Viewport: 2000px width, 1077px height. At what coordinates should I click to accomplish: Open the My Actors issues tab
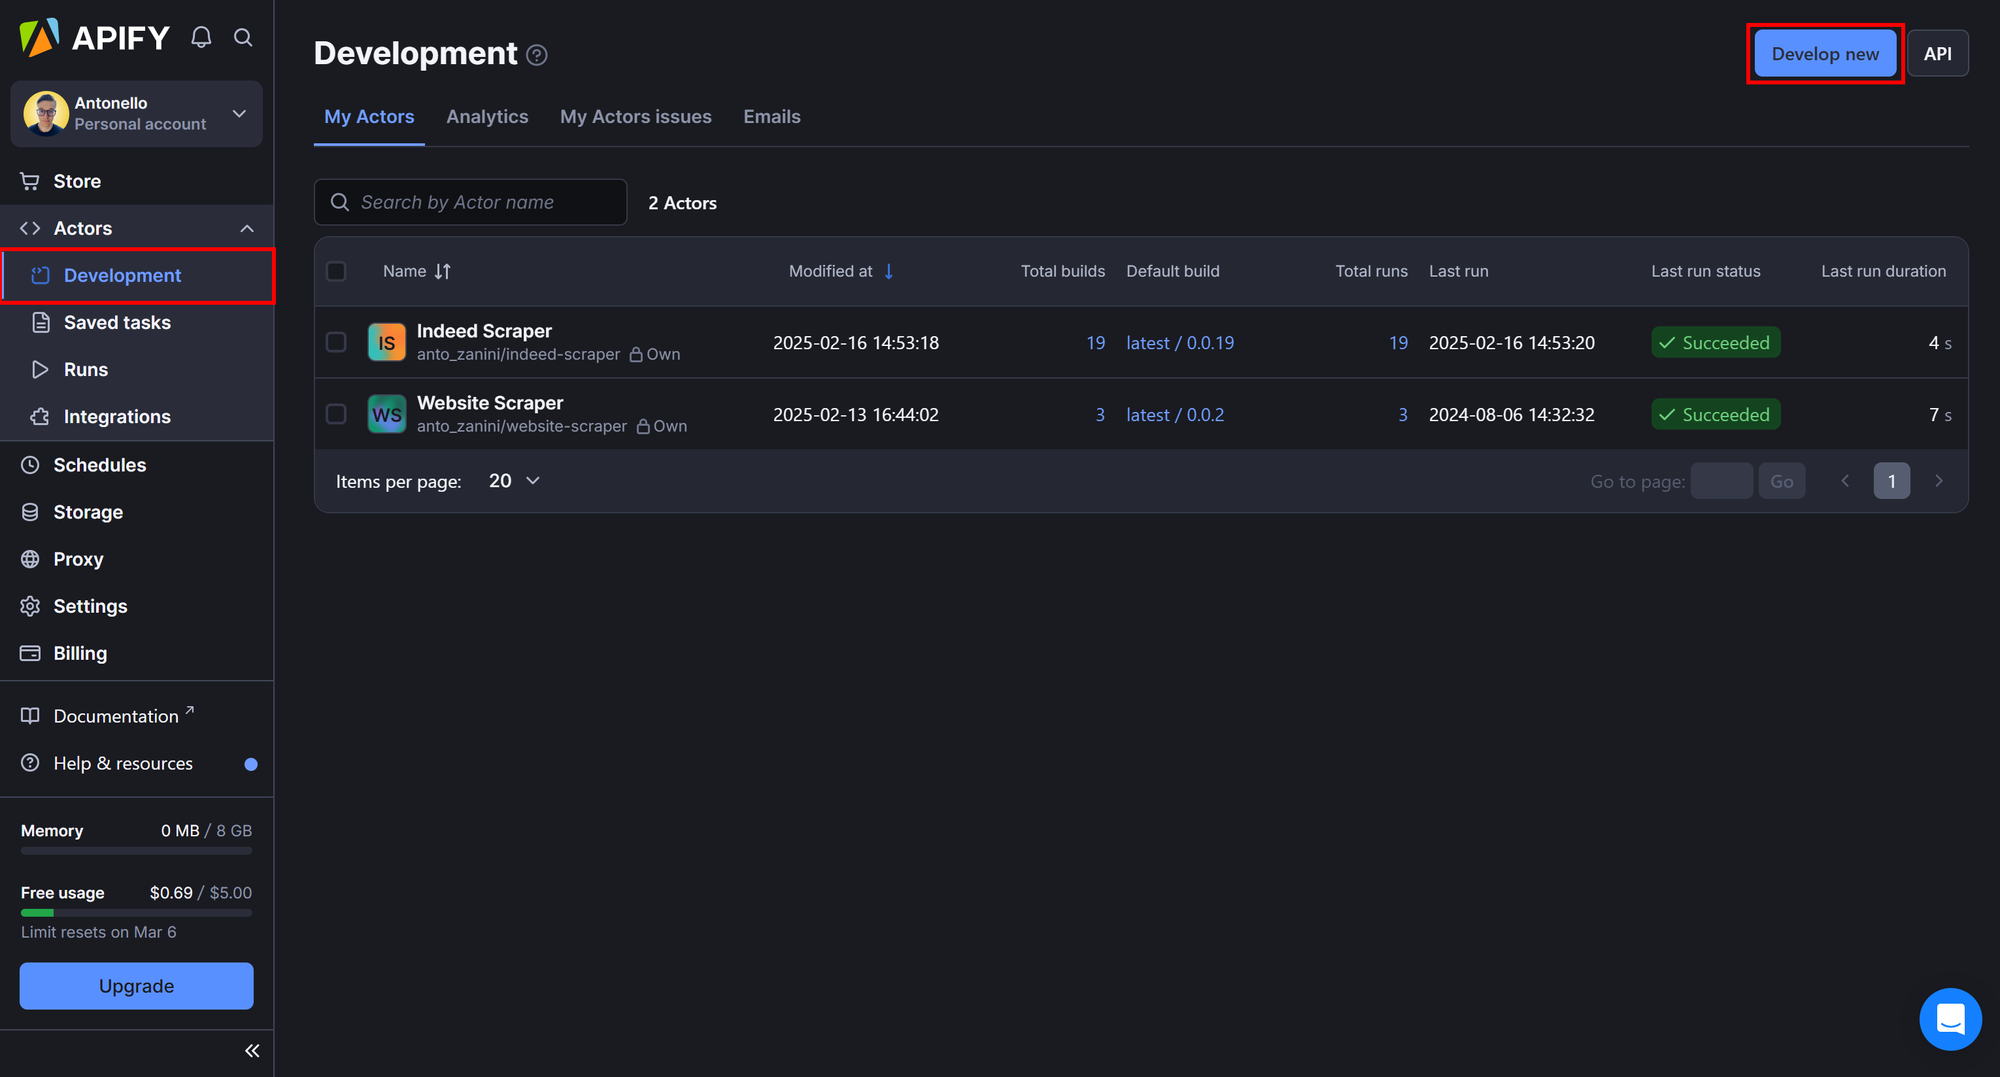tap(635, 116)
